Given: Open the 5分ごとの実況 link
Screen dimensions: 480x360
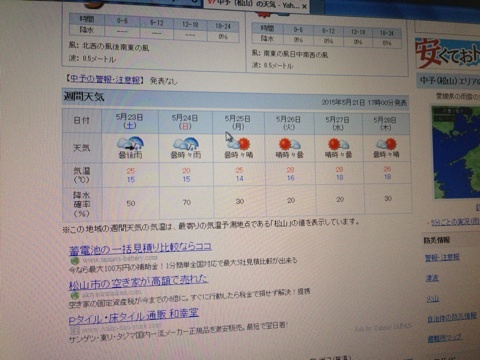Looking at the screenshot, I should [455, 222].
